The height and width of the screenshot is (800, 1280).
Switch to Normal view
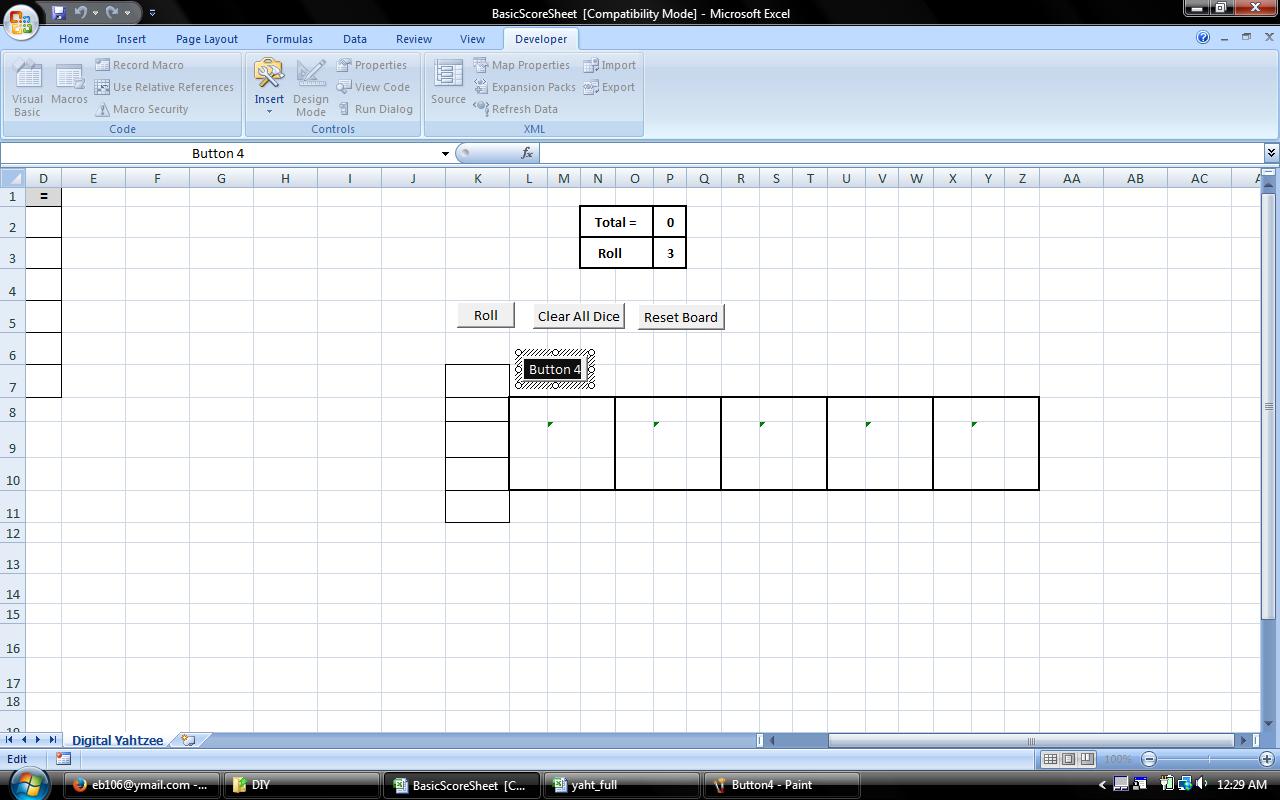click(1050, 759)
